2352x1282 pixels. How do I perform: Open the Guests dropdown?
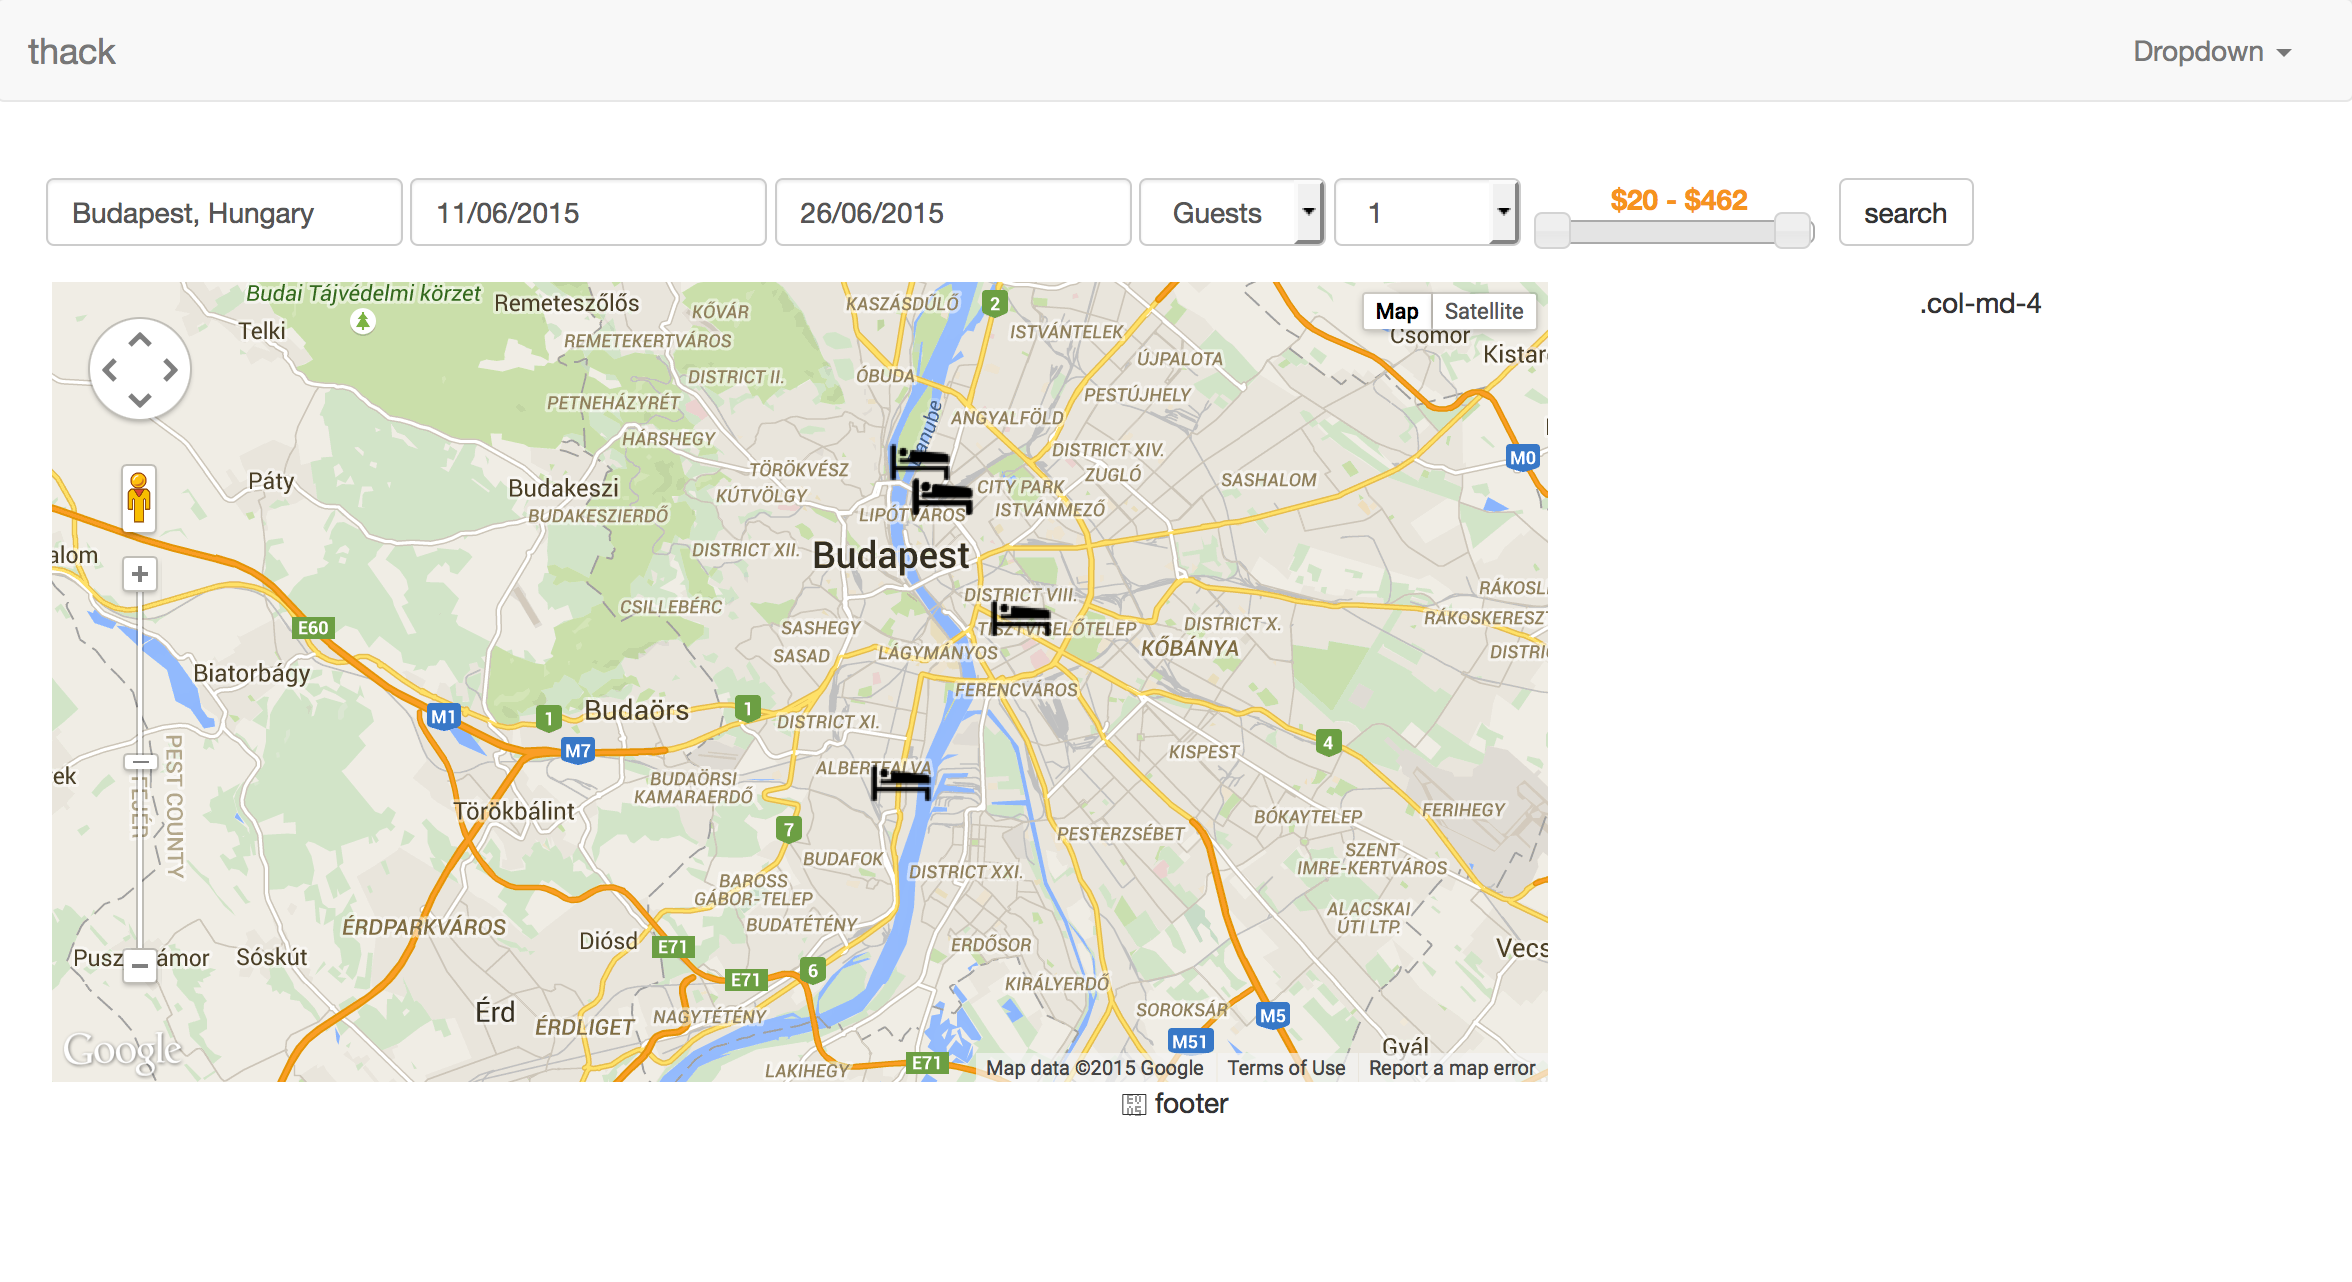pyautogui.click(x=1231, y=212)
